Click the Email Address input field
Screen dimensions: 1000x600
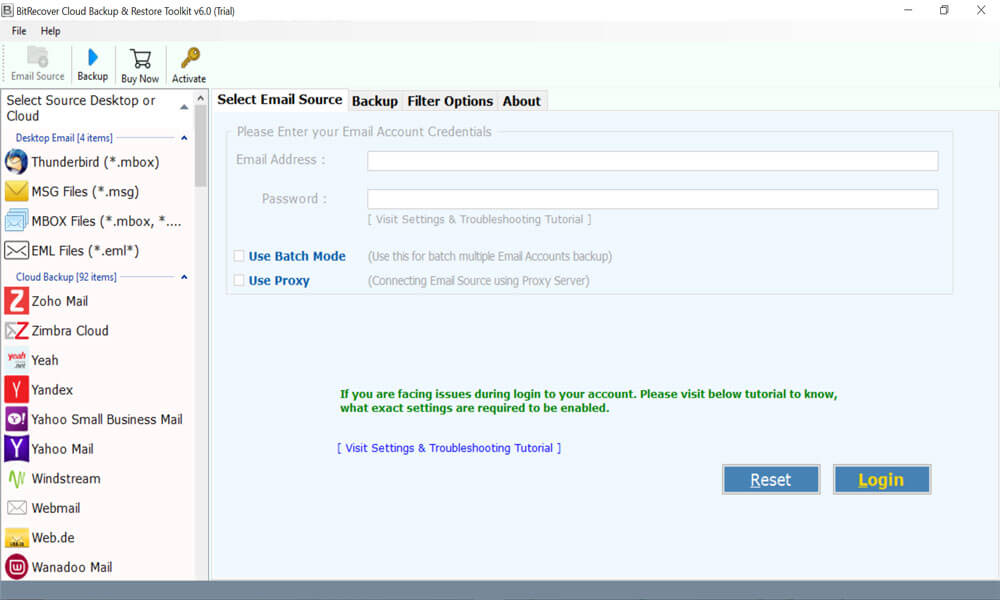(652, 161)
